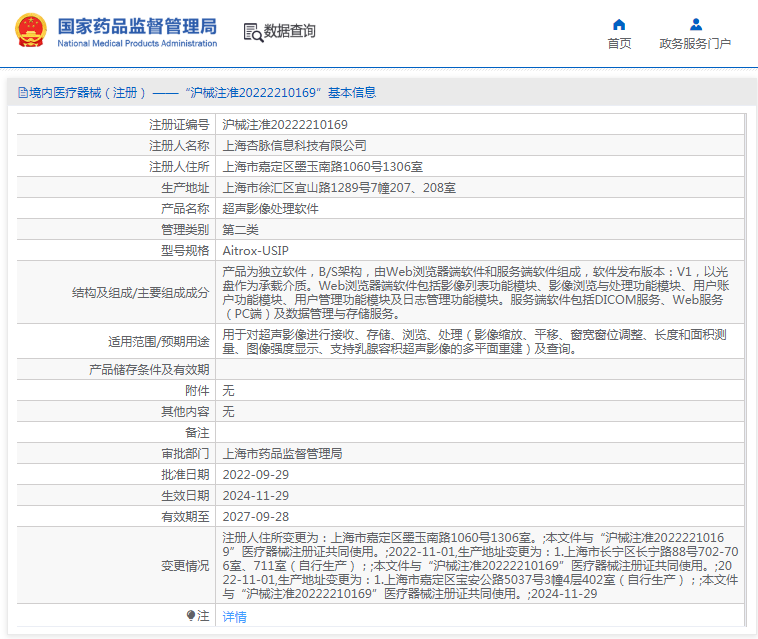758x639 pixels.
Task: Click the document icon before 境内医疗器械
Action: coord(23,92)
